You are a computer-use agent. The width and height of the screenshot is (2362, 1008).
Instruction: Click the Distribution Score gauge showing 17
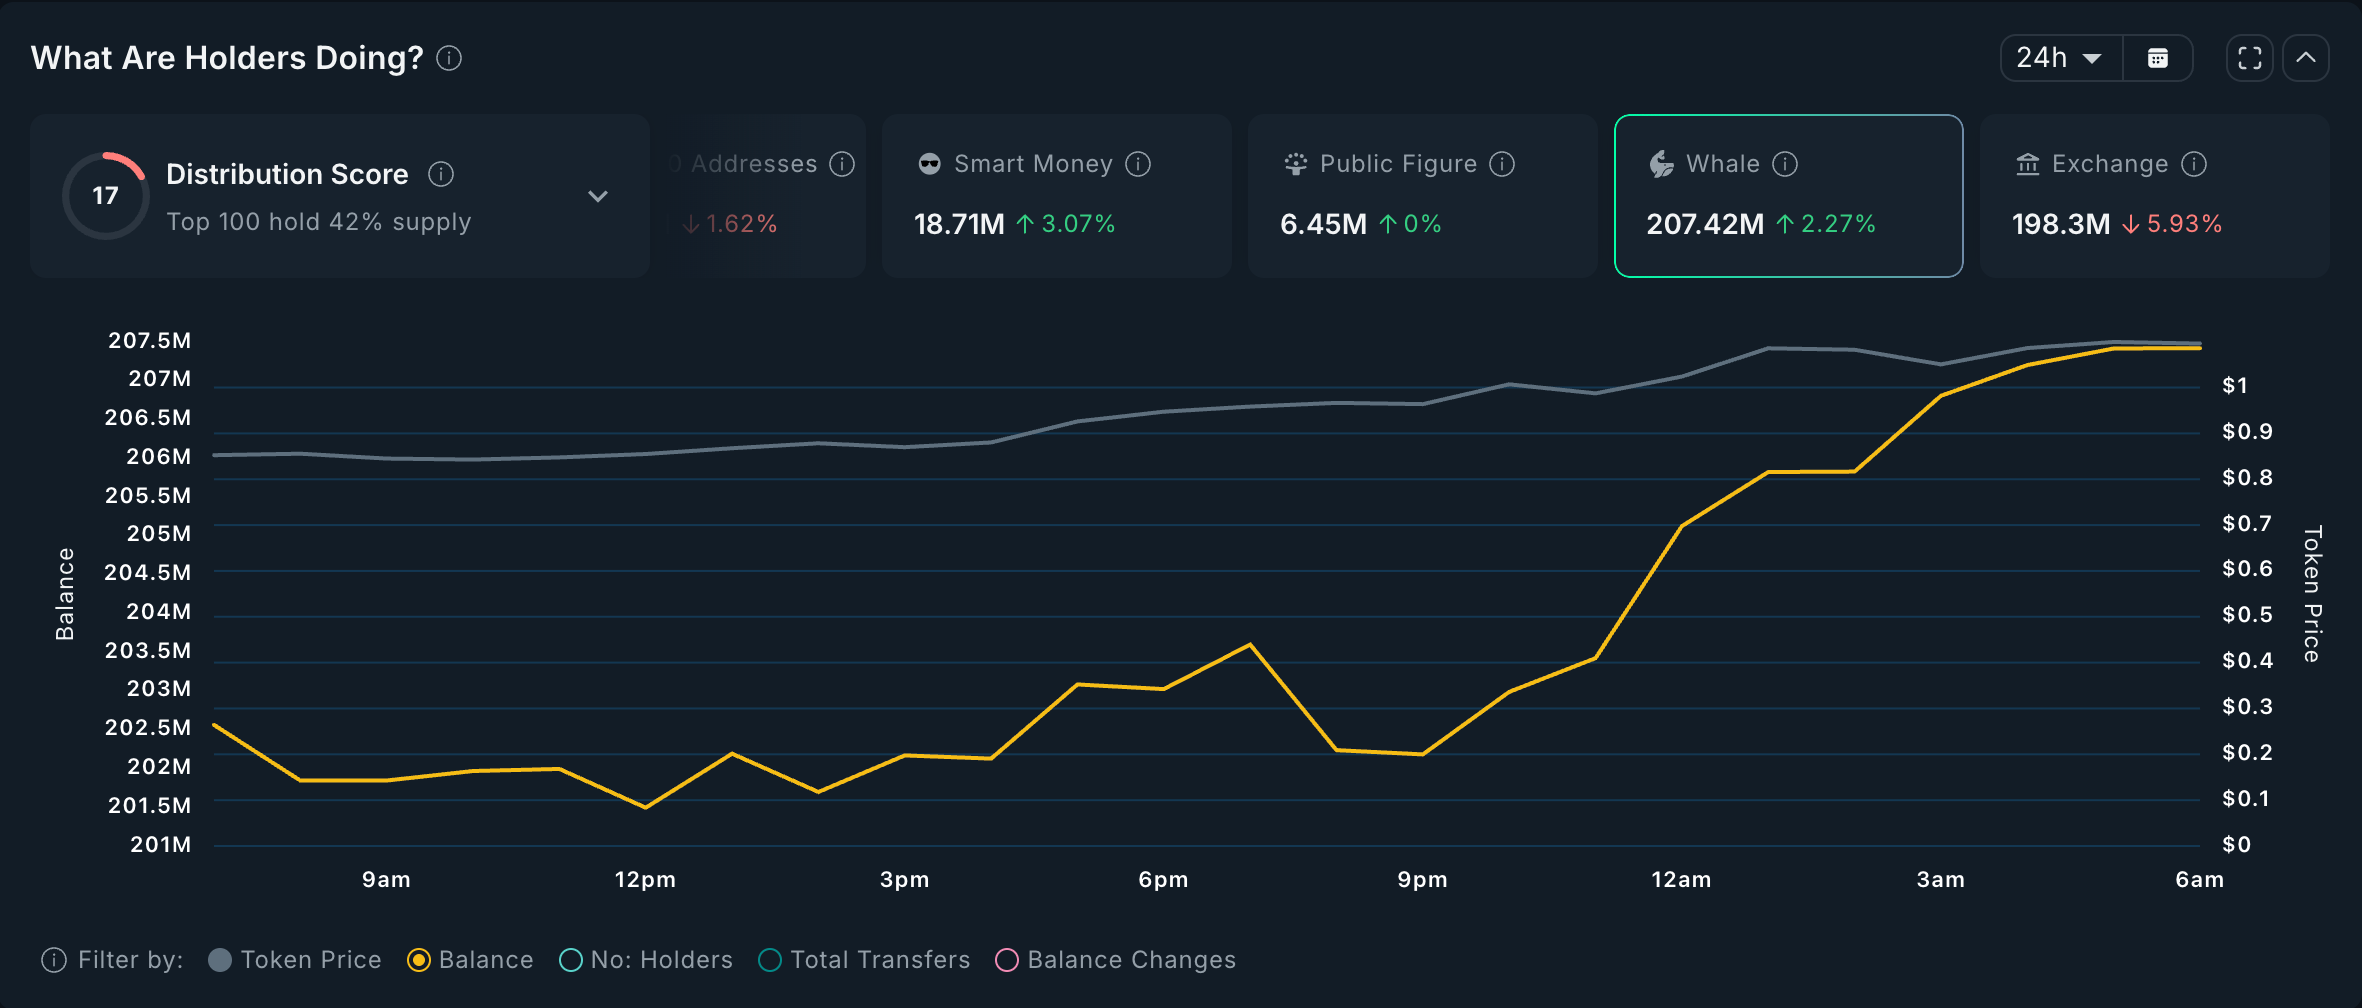pyautogui.click(x=105, y=196)
